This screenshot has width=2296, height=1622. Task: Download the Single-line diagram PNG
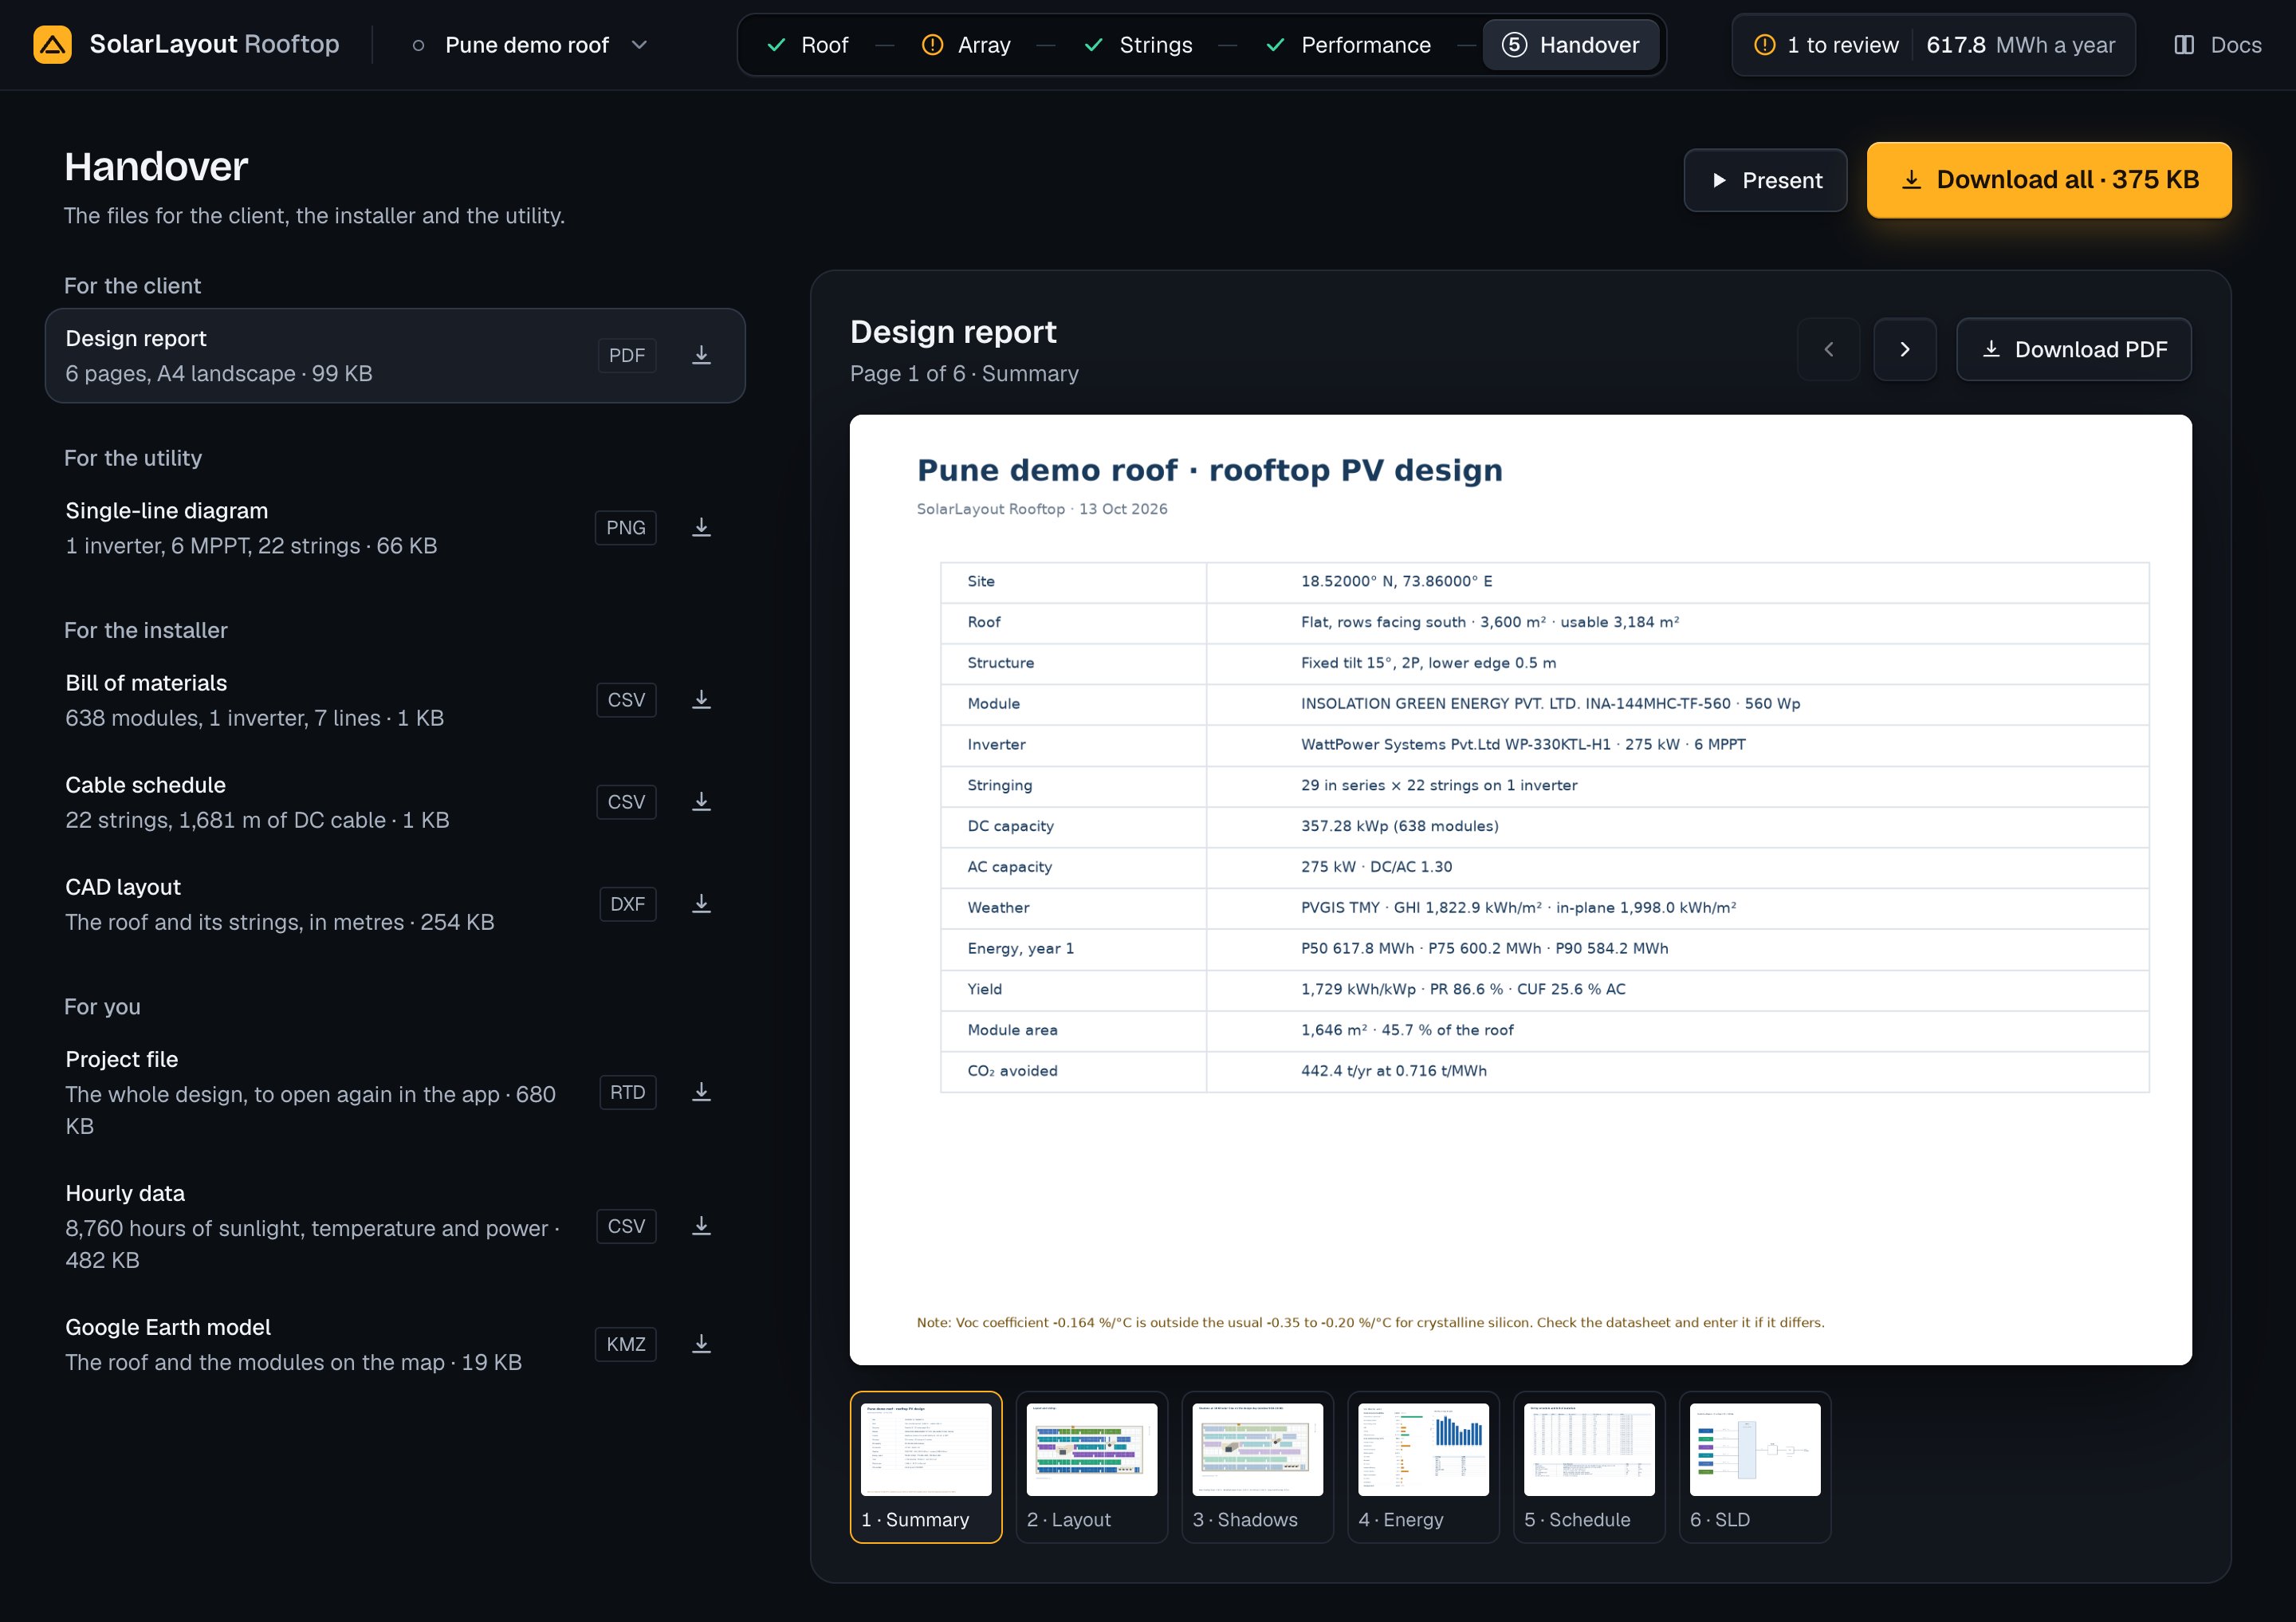point(702,527)
